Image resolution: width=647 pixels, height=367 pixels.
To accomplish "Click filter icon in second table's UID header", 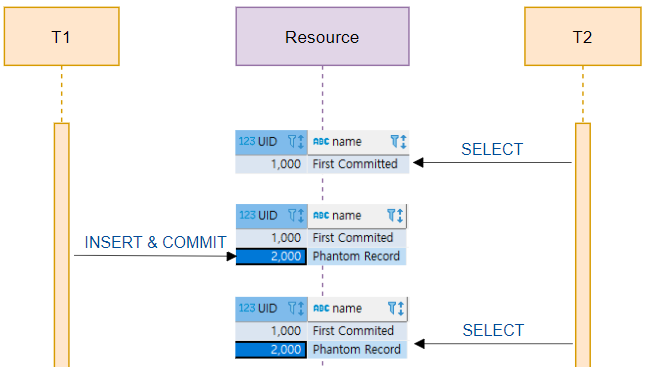I will click(x=293, y=215).
